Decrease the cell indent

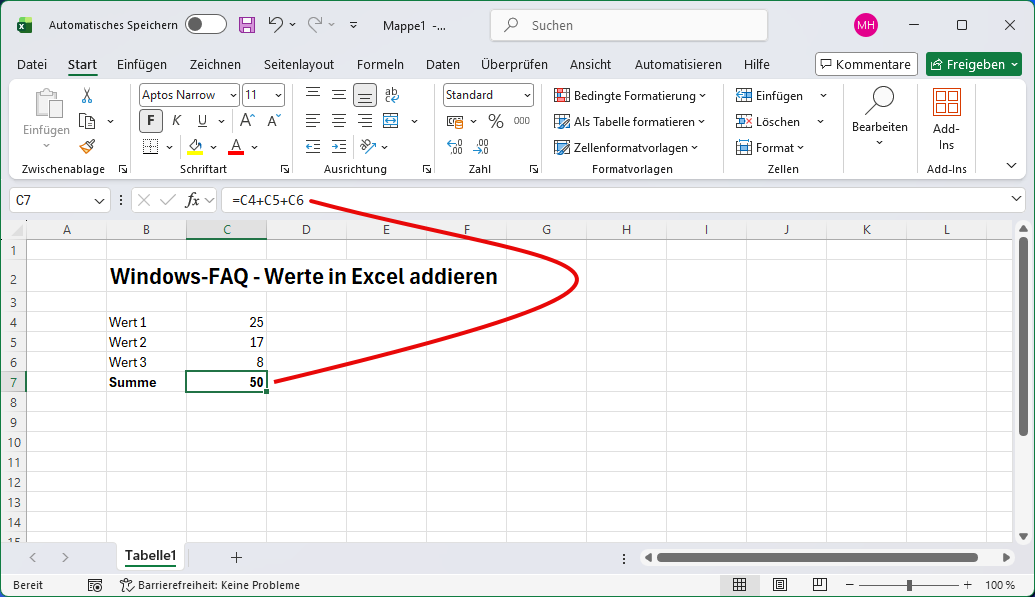coord(313,147)
